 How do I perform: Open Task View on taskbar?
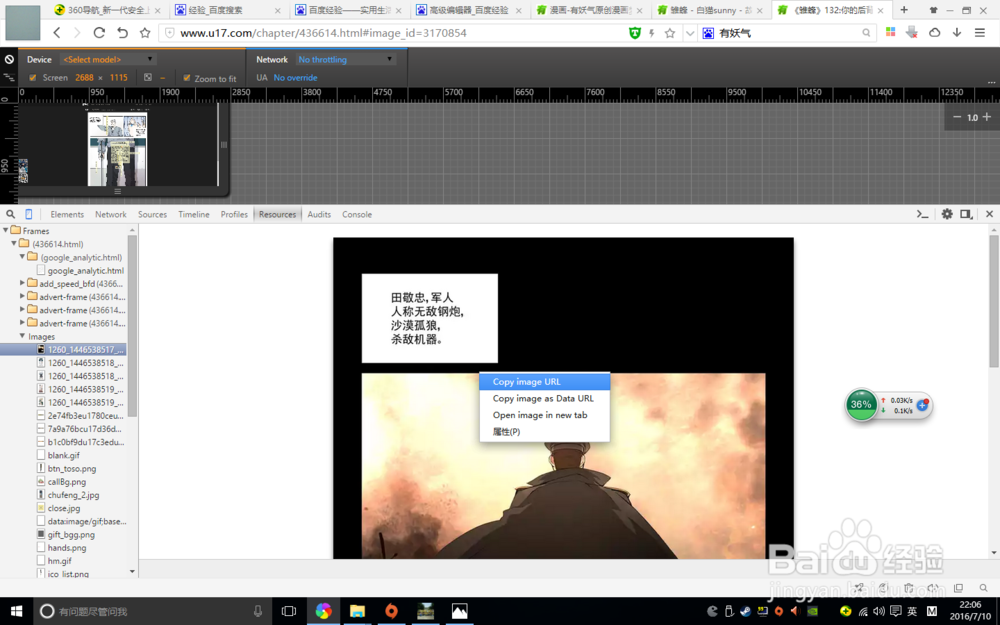point(289,611)
